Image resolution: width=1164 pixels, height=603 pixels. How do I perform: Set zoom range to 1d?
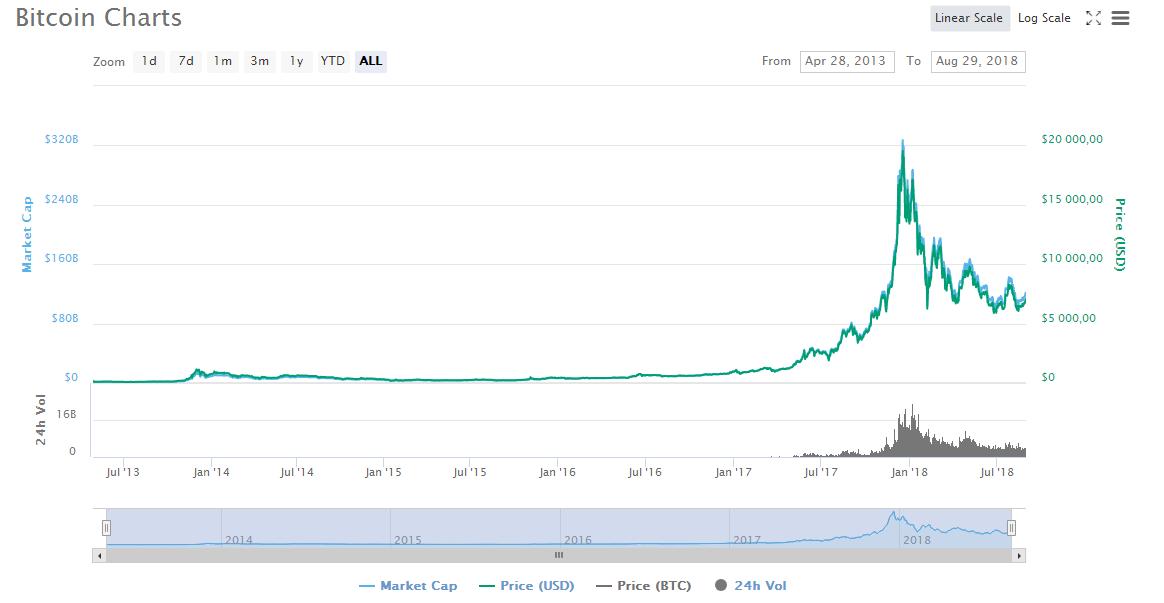[x=149, y=62]
